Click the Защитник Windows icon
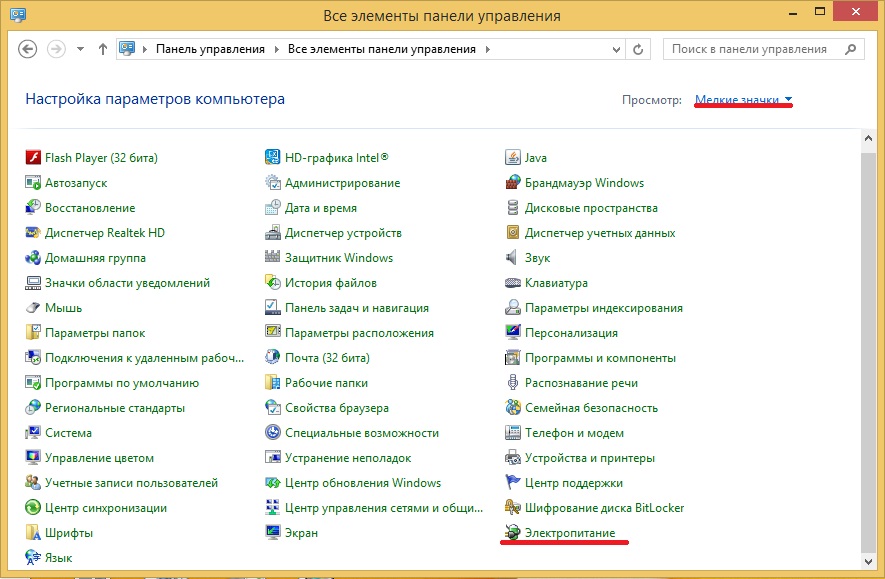The width and height of the screenshot is (885, 579). (273, 258)
